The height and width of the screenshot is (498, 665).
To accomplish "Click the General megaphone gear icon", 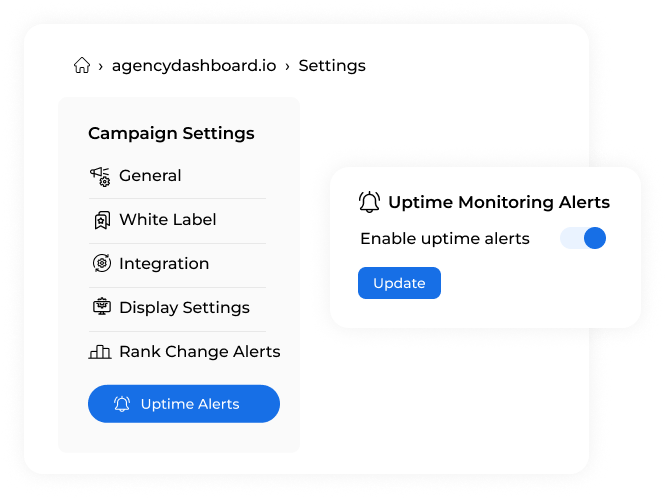I will coord(100,176).
